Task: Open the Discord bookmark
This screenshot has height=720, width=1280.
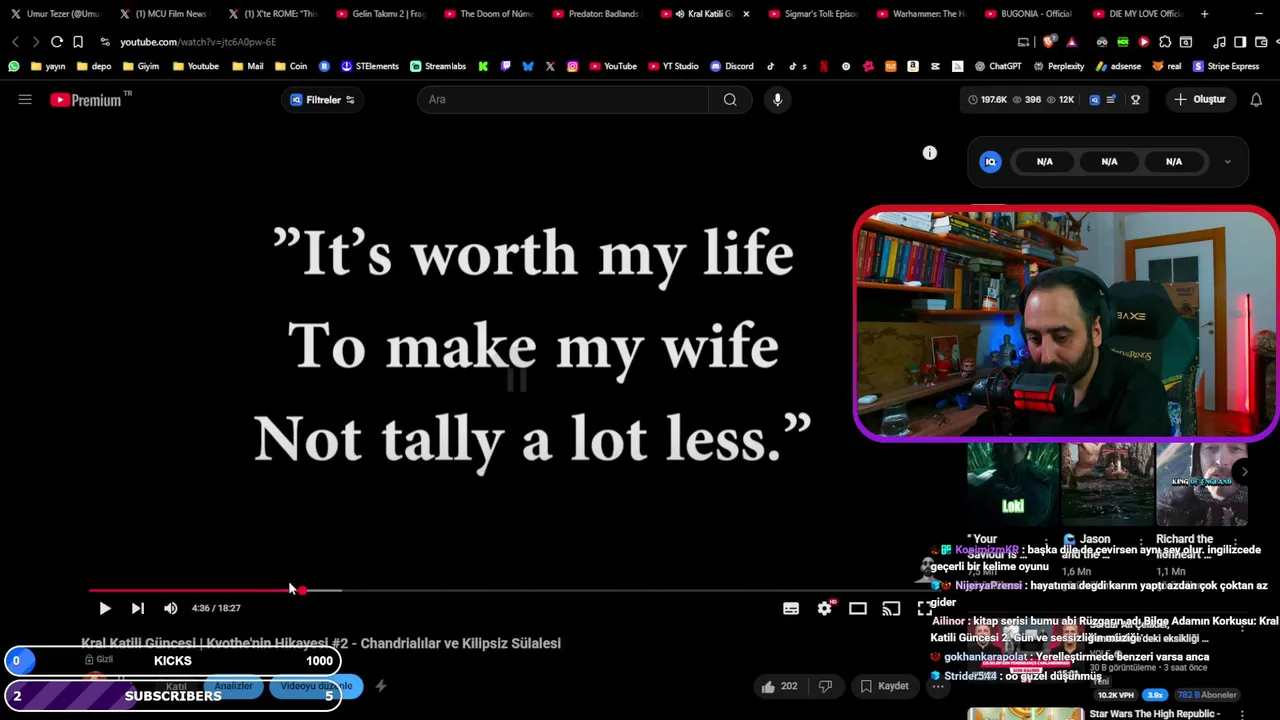Action: pos(731,66)
